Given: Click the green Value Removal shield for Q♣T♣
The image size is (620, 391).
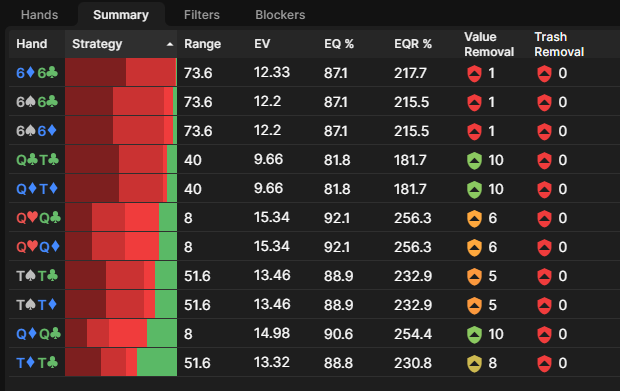Looking at the screenshot, I should [474, 161].
